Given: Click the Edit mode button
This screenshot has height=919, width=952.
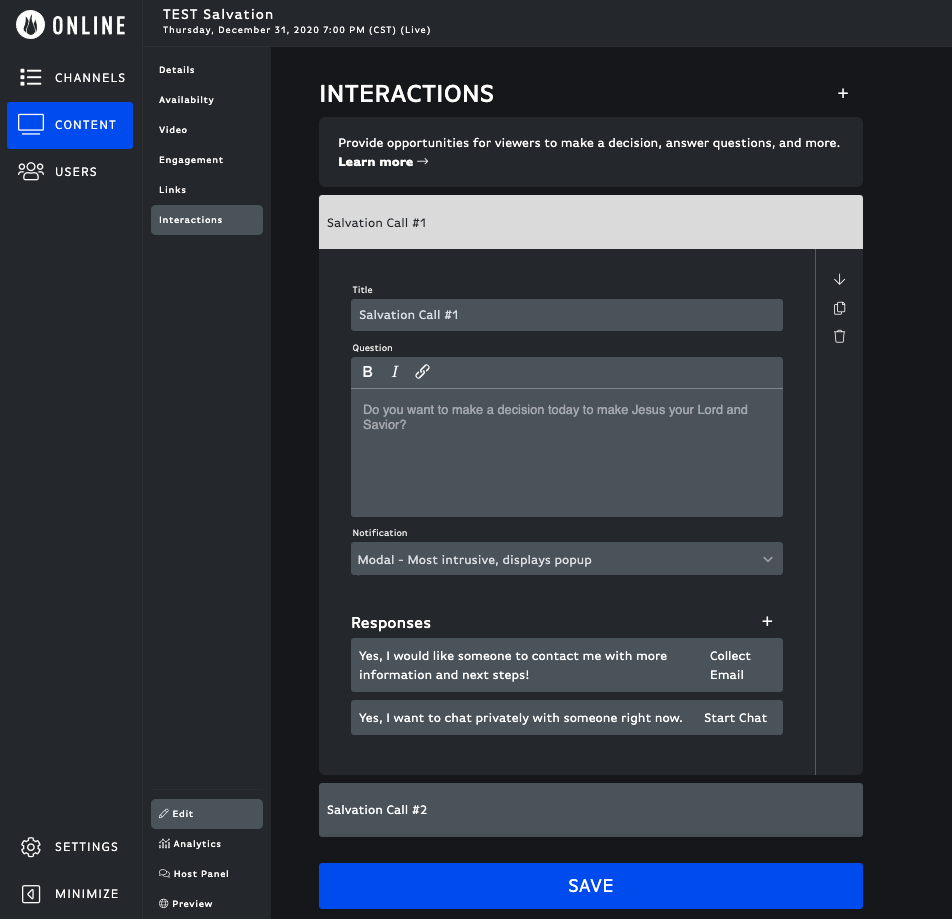Looking at the screenshot, I should pyautogui.click(x=206, y=814).
